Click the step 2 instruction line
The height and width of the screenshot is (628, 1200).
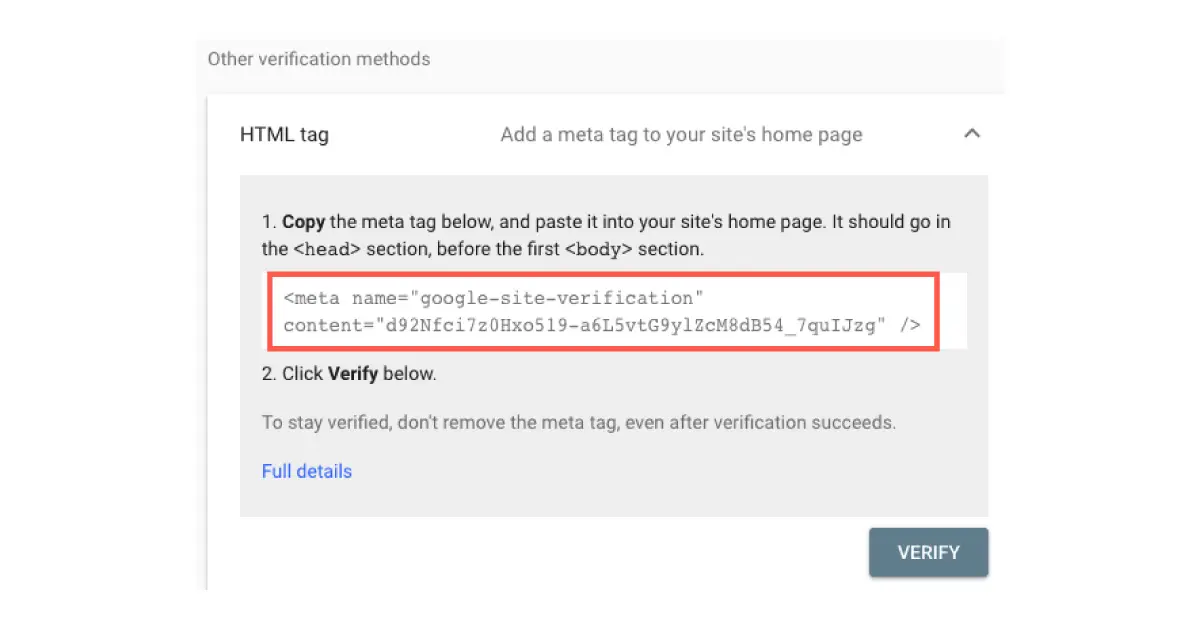[x=349, y=374]
